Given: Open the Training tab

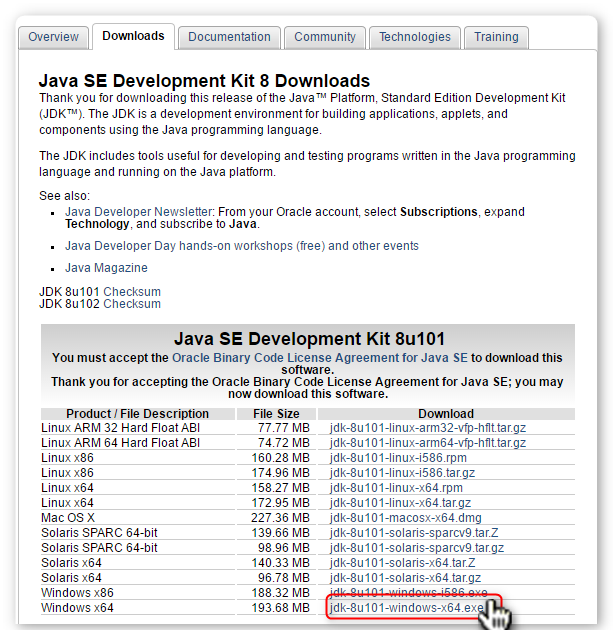Looking at the screenshot, I should coord(497,37).
